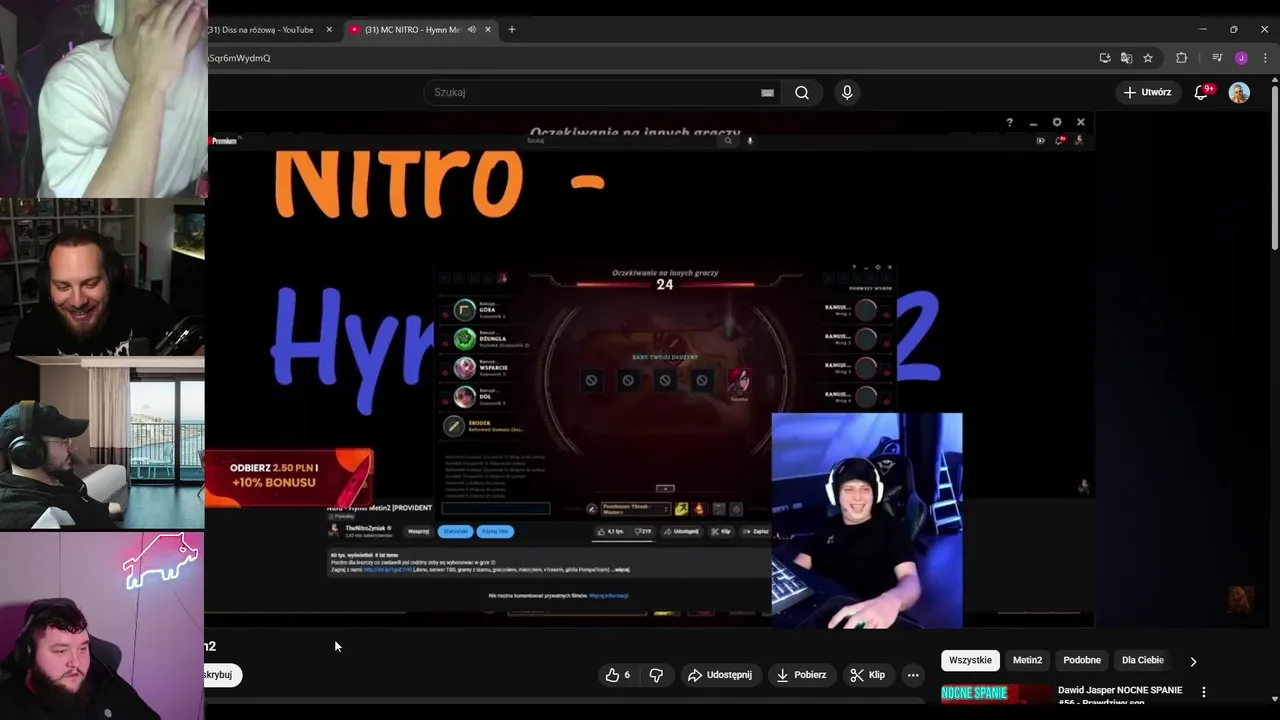Click the 'Utwórz' create button

[x=1147, y=93]
